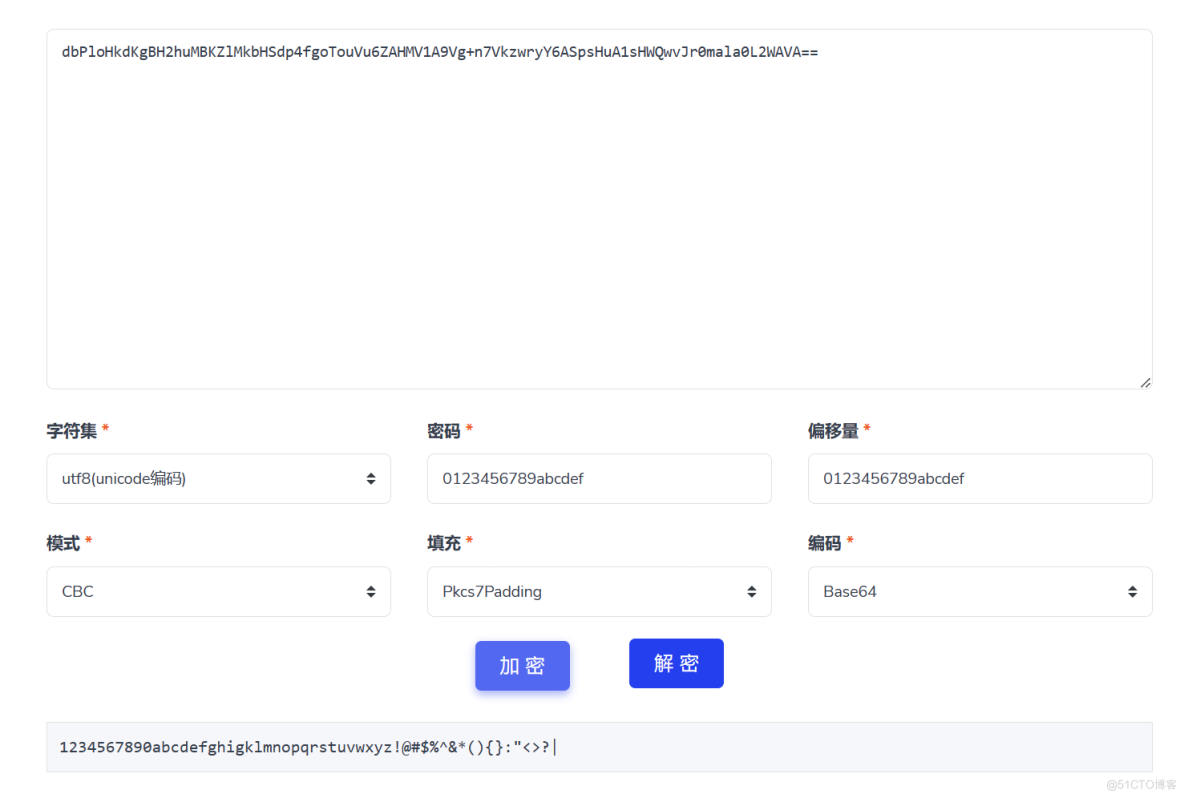Click inside the 偏移量 offset field
This screenshot has height=798, width=1184.
coord(980,478)
